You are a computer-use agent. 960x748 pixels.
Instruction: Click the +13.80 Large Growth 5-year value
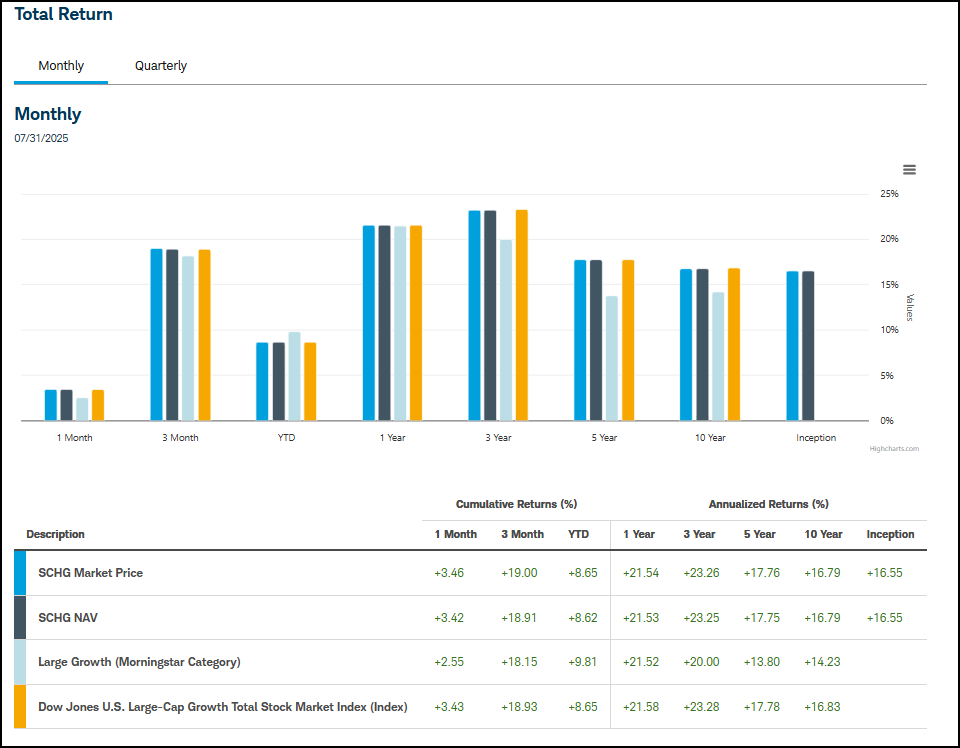click(x=762, y=662)
